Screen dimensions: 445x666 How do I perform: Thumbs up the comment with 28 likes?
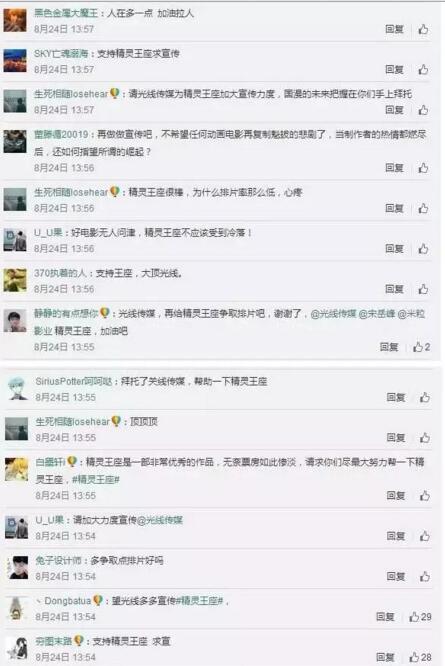point(420,657)
